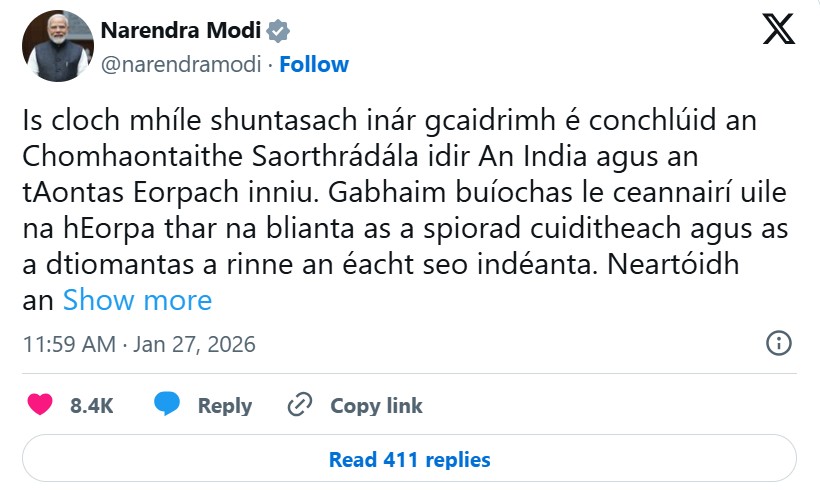This screenshot has width=820, height=492.
Task: Follow the @narendramodi account
Action: pos(314,64)
